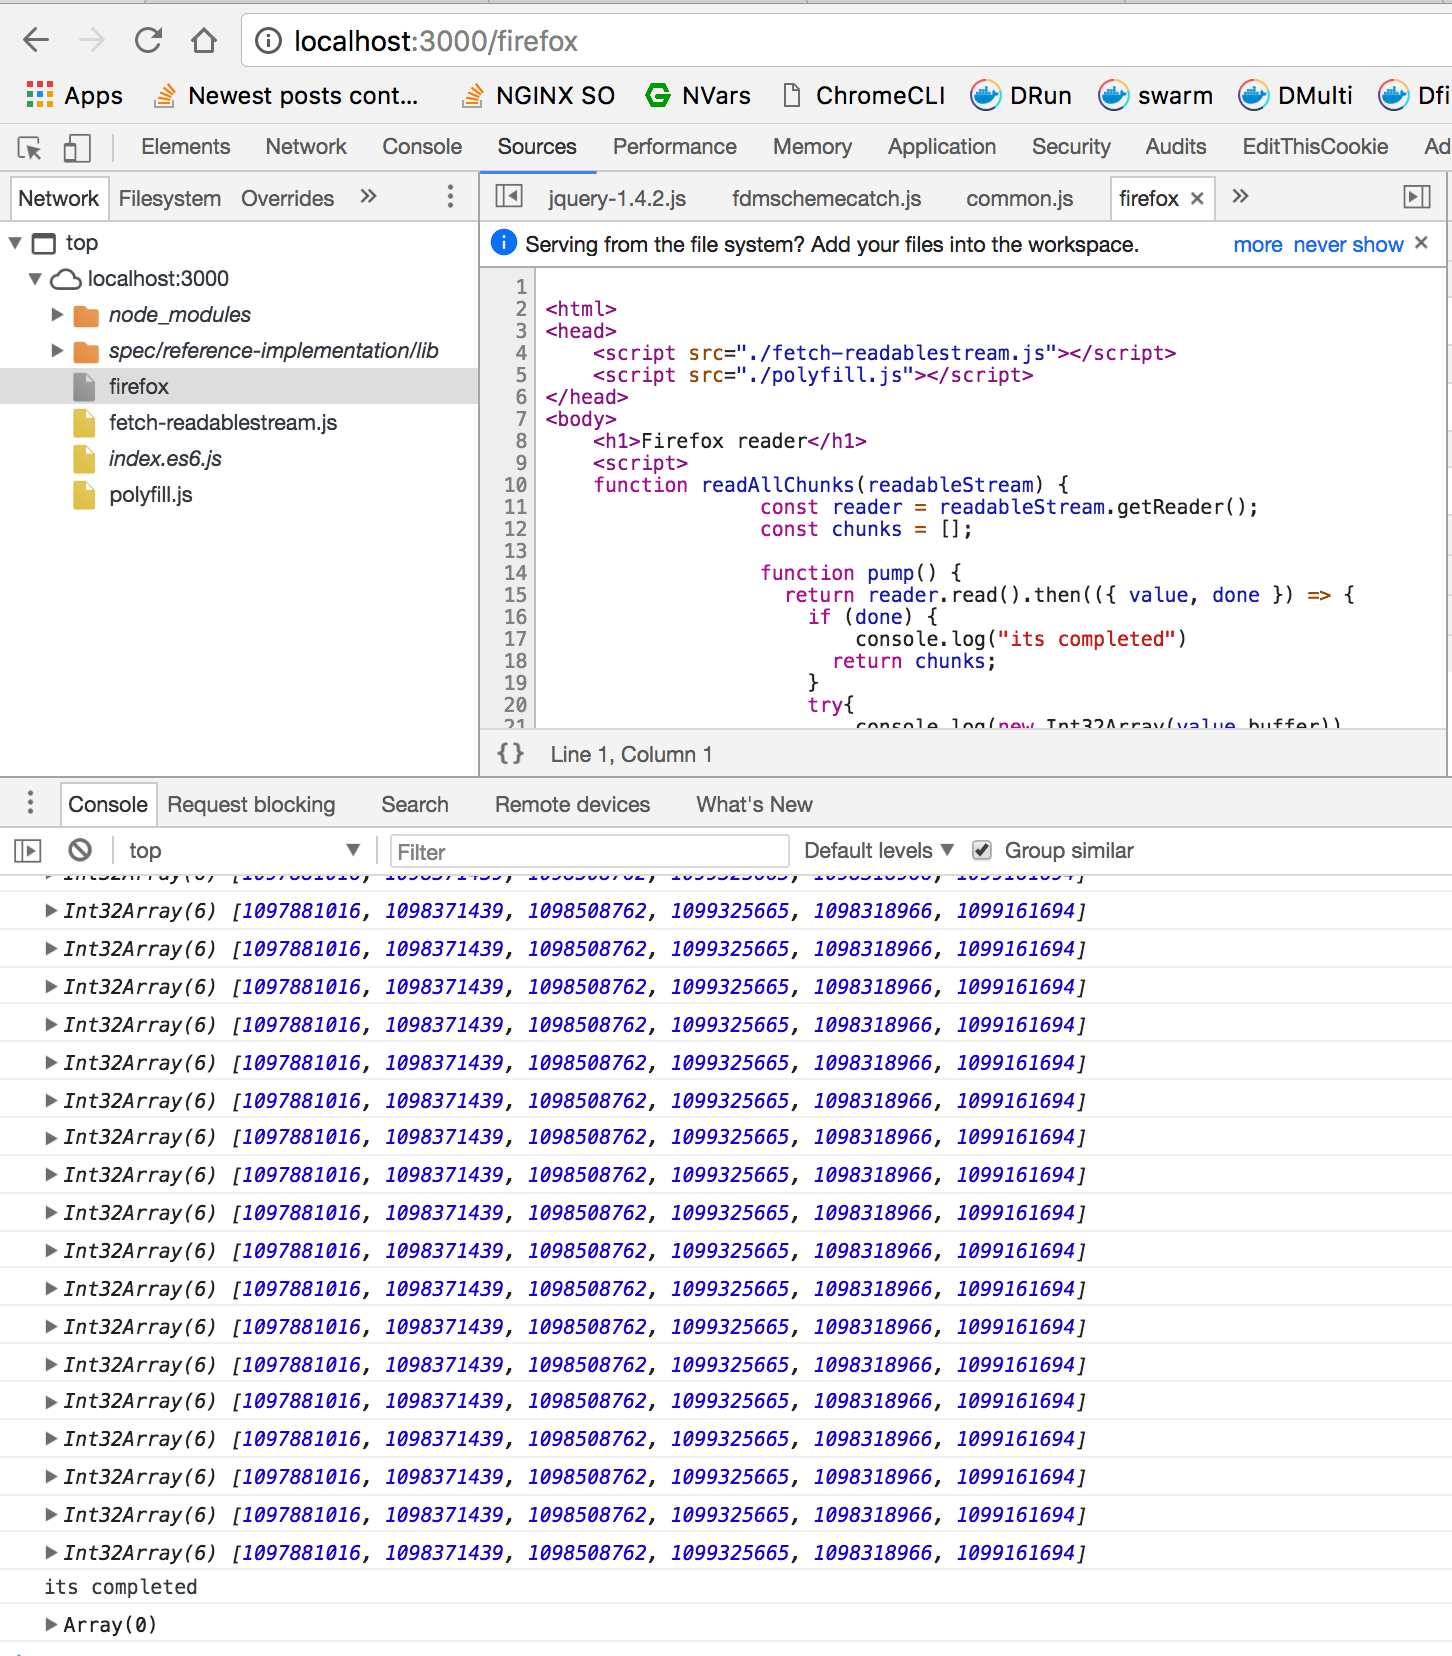Open the navigator pane three-dot menu
The height and width of the screenshot is (1656, 1452).
(x=450, y=197)
